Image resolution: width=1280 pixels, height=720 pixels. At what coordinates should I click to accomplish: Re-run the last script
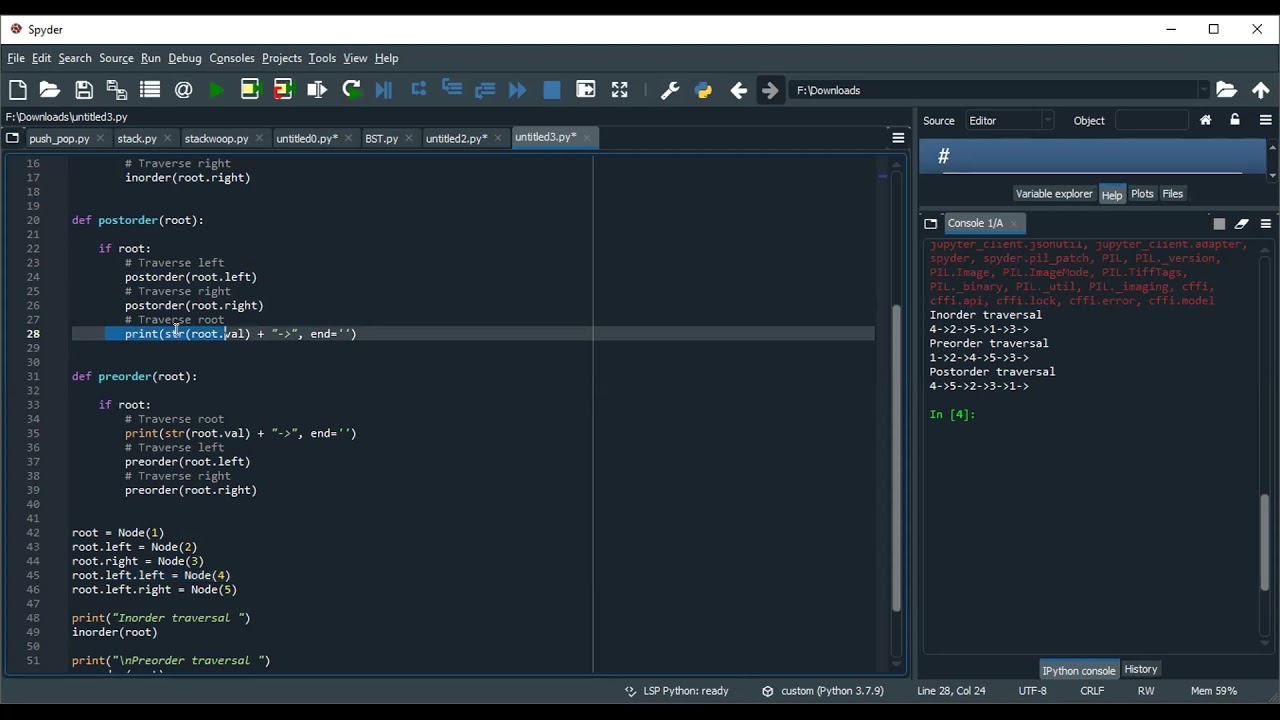coord(351,90)
